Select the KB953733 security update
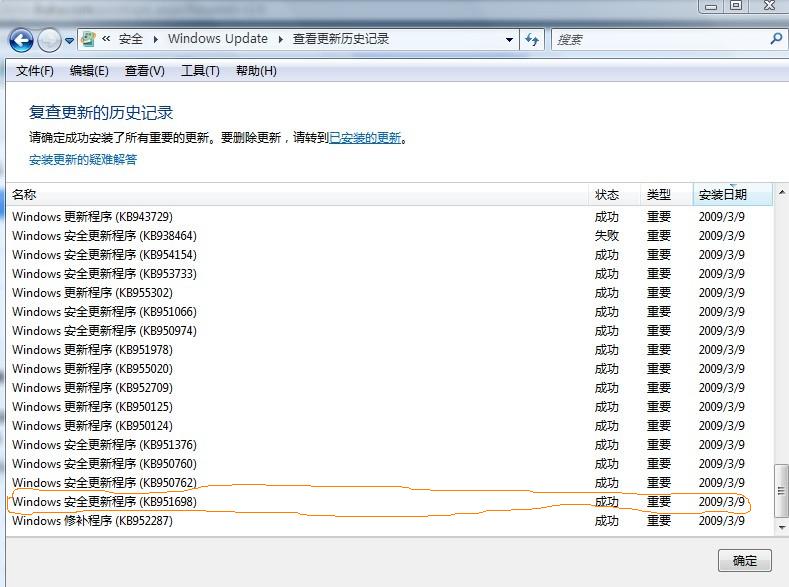This screenshot has width=789, height=587. [389, 274]
